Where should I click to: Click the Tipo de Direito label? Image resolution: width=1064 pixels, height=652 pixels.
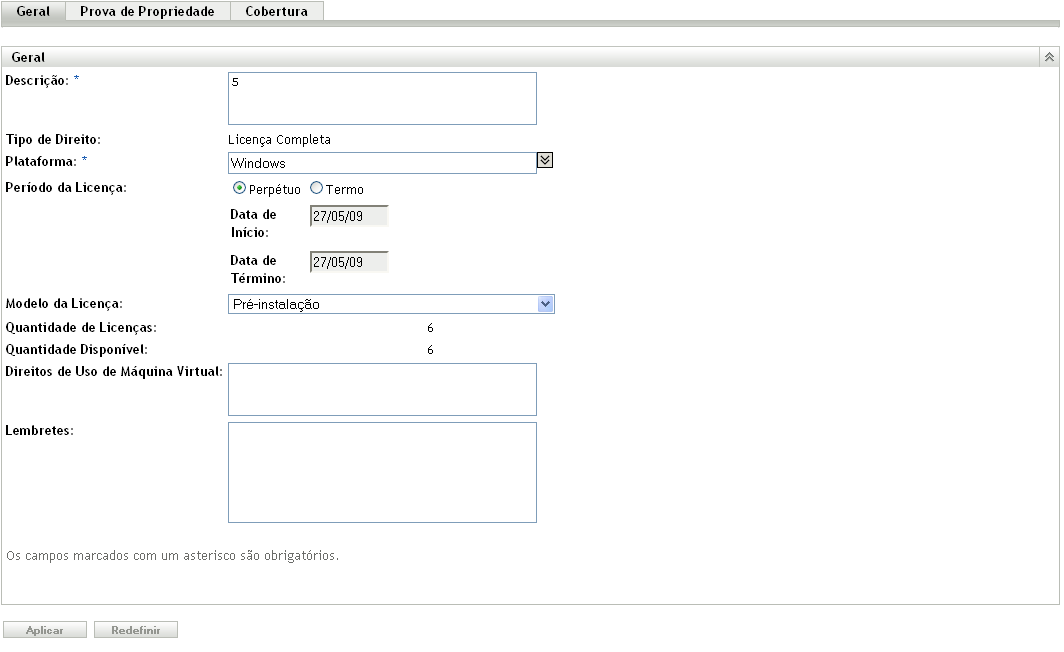(x=53, y=140)
